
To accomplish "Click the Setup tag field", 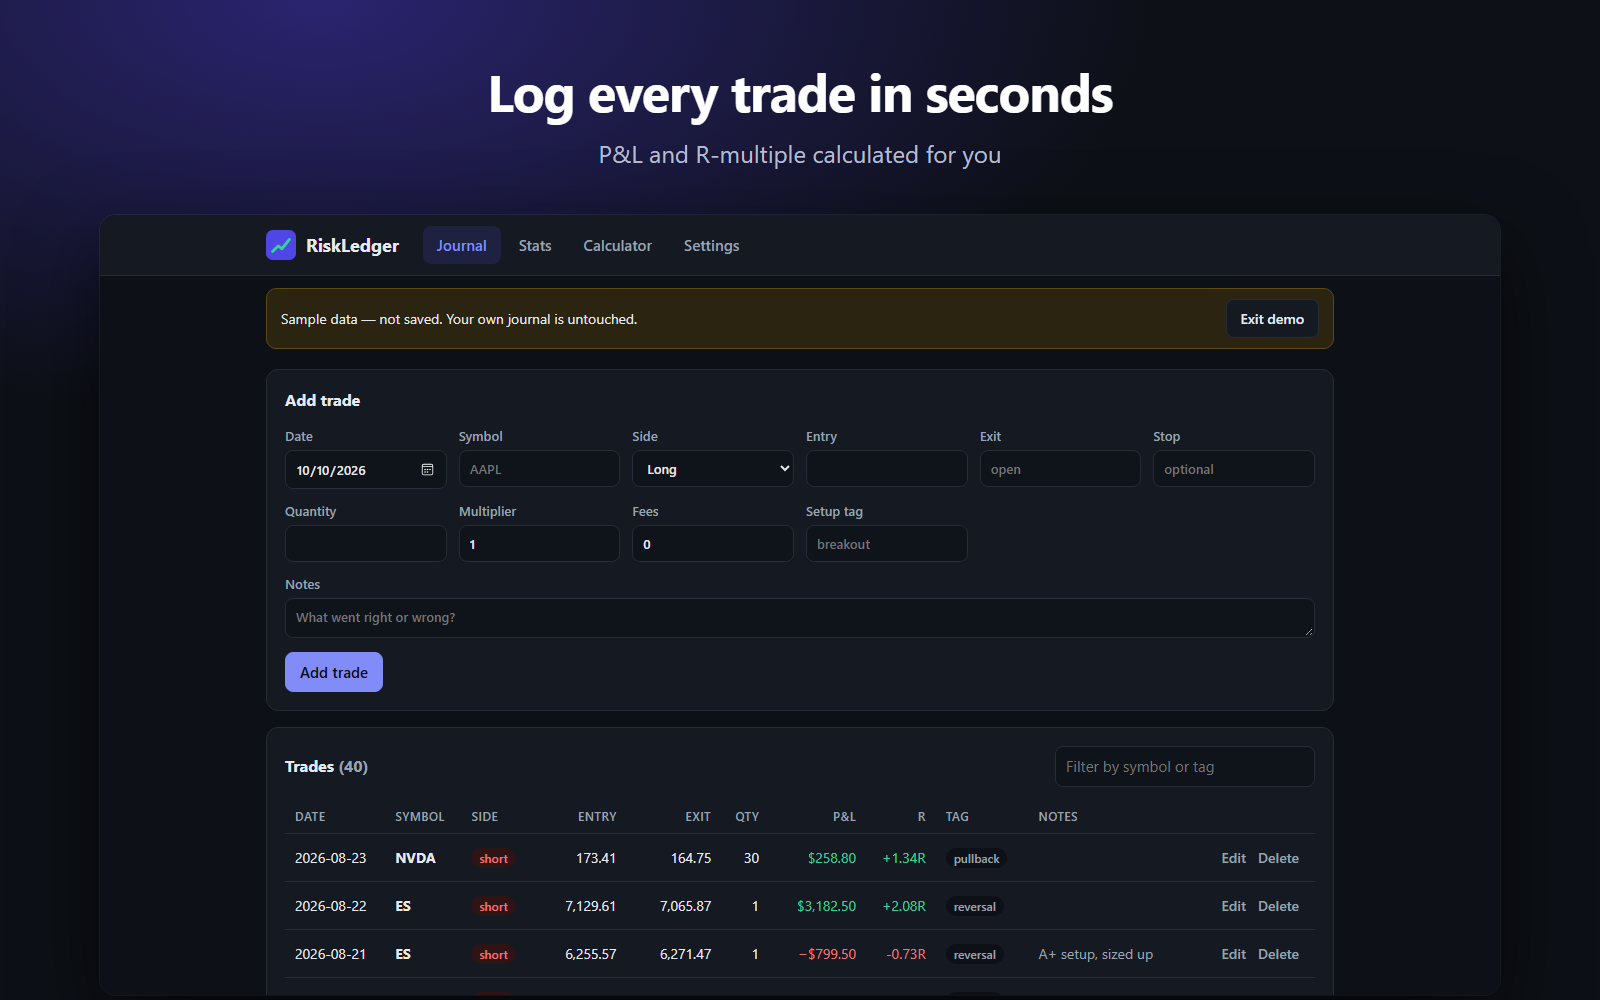I will tap(887, 544).
